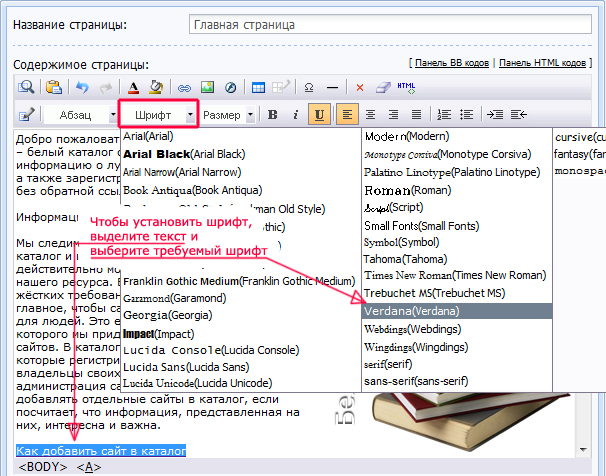The width and height of the screenshot is (606, 476).
Task: Pick the Script font
Action: coord(393,208)
